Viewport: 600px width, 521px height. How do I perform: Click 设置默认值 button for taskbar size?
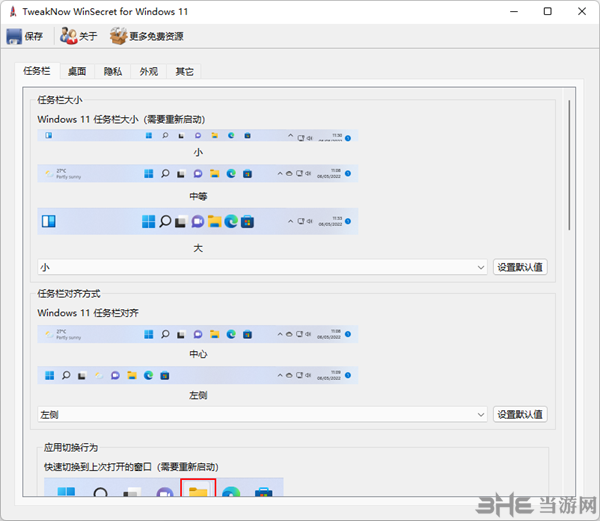[x=520, y=267]
